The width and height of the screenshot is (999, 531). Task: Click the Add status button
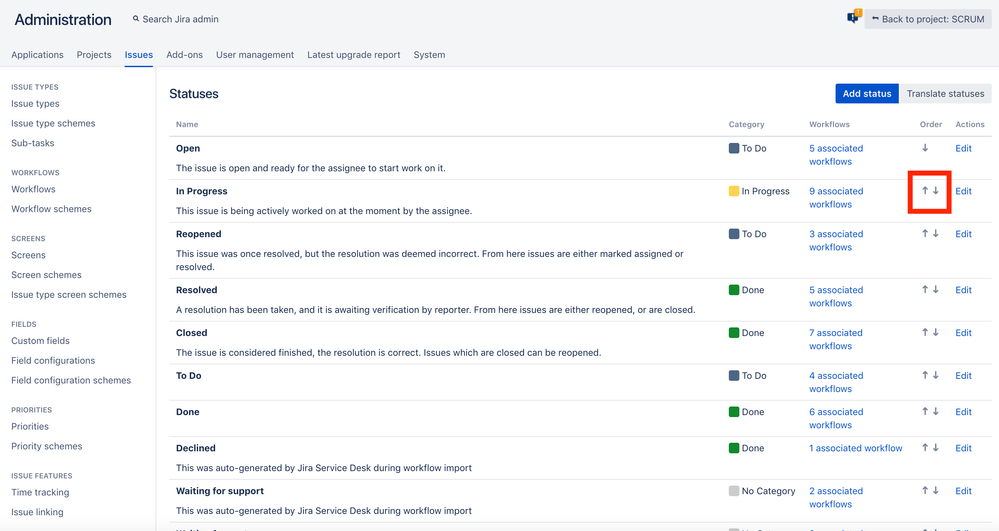pyautogui.click(x=866, y=94)
